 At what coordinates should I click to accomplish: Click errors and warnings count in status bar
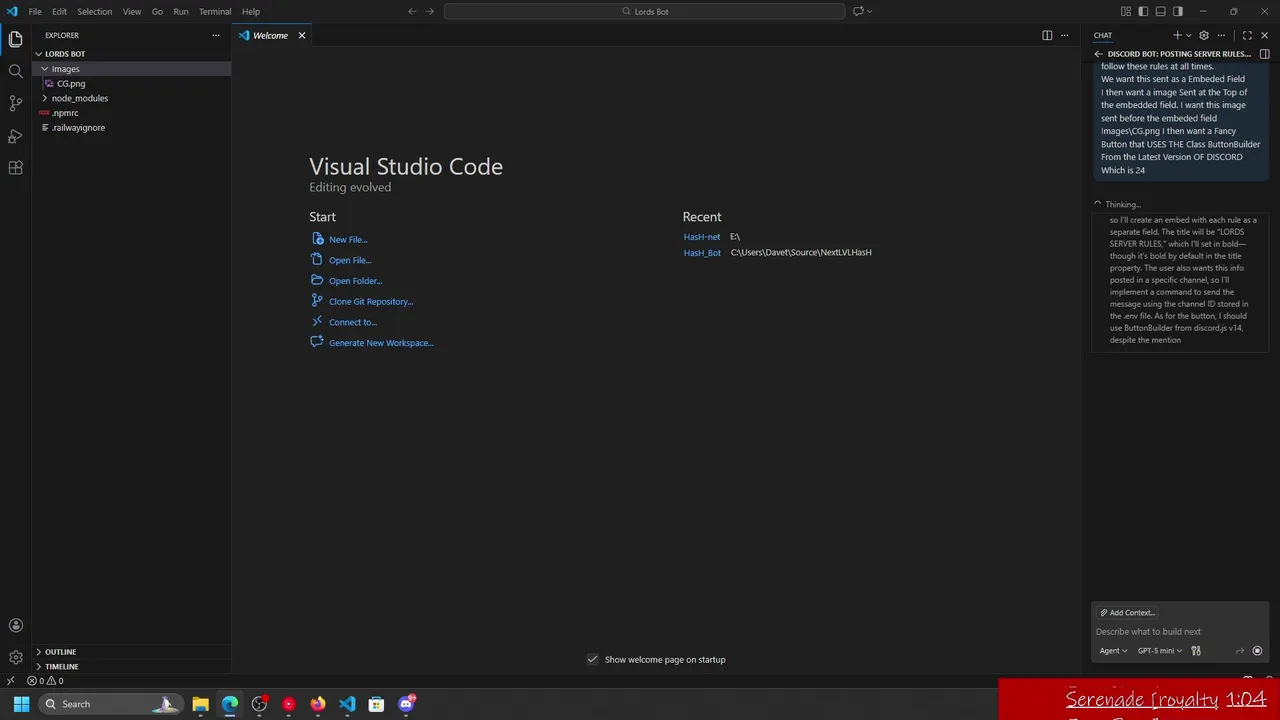point(46,681)
